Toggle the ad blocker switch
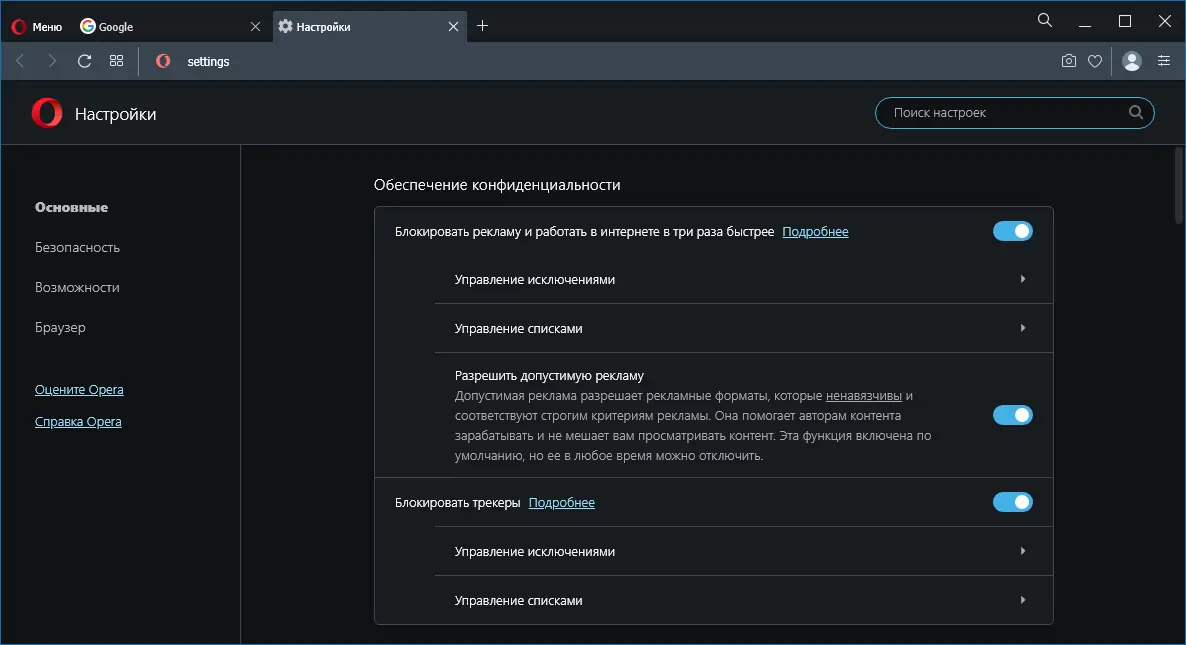Viewport: 1186px width, 645px height. pyautogui.click(x=1012, y=232)
